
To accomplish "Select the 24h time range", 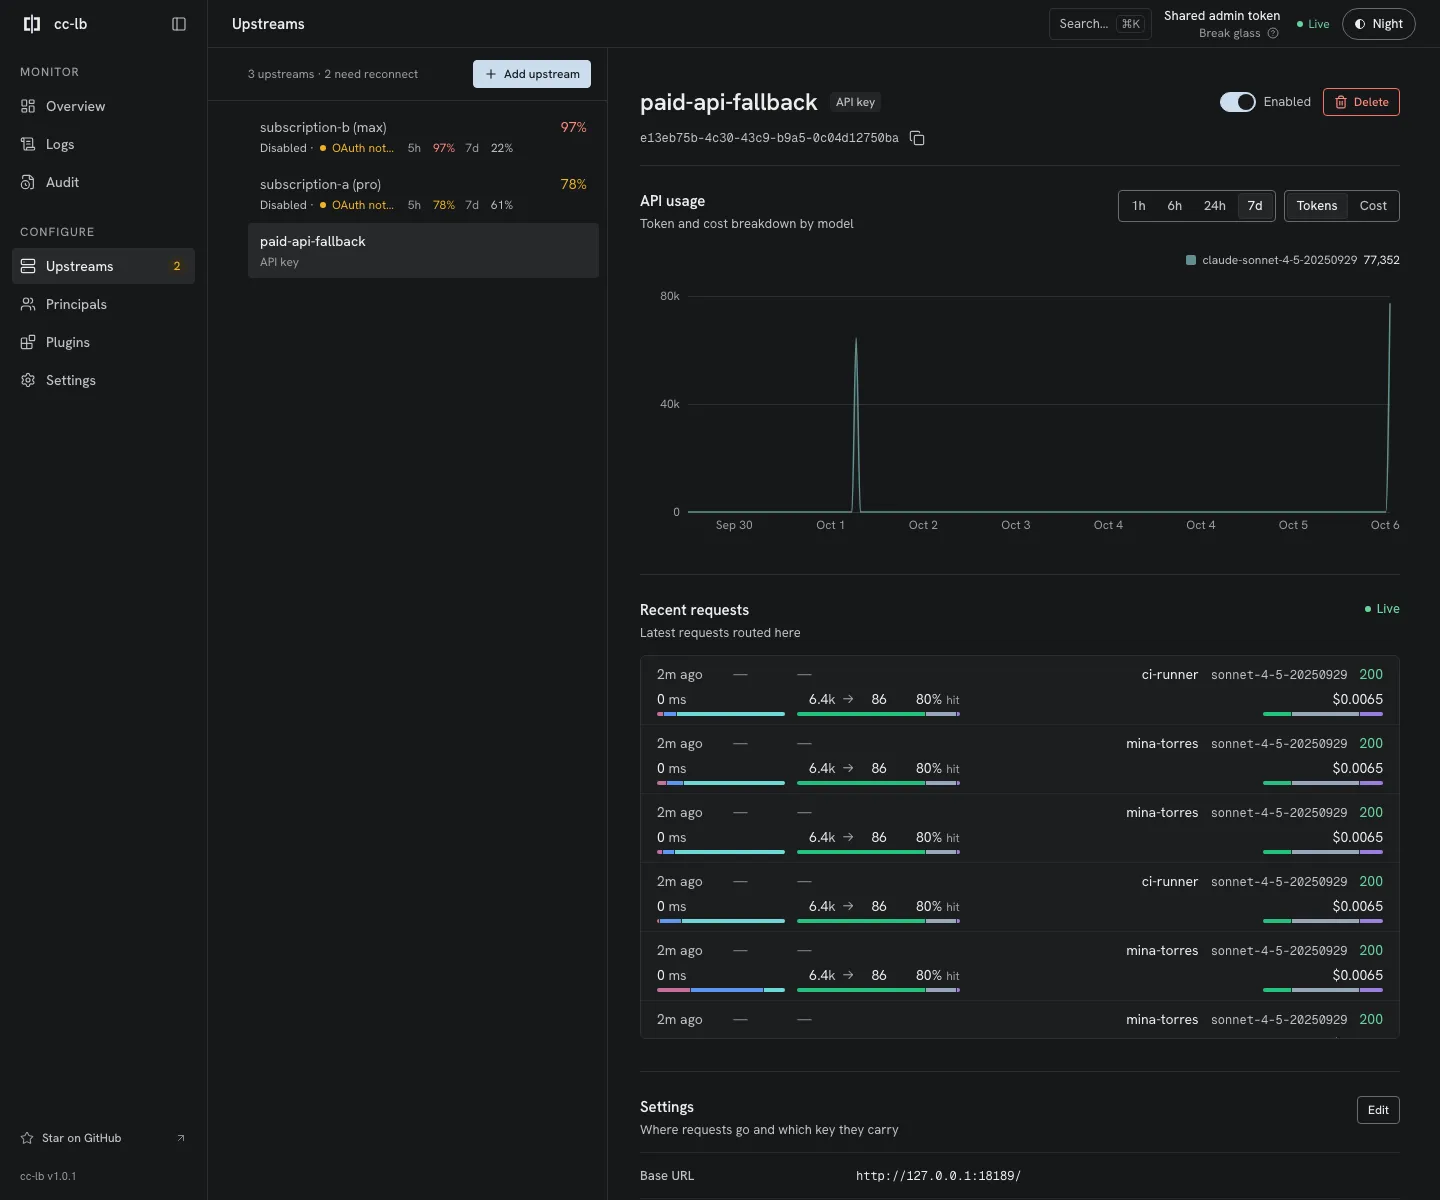I will (1215, 206).
